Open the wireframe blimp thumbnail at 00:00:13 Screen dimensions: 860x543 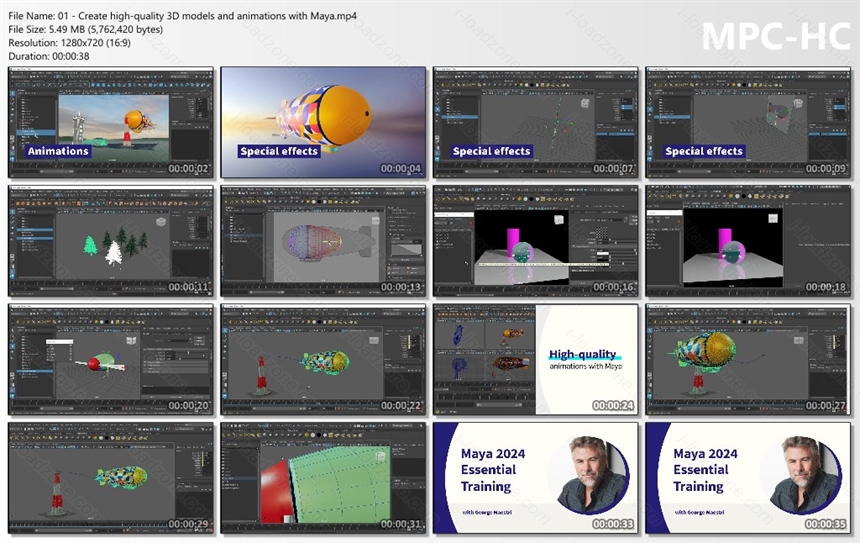click(323, 241)
